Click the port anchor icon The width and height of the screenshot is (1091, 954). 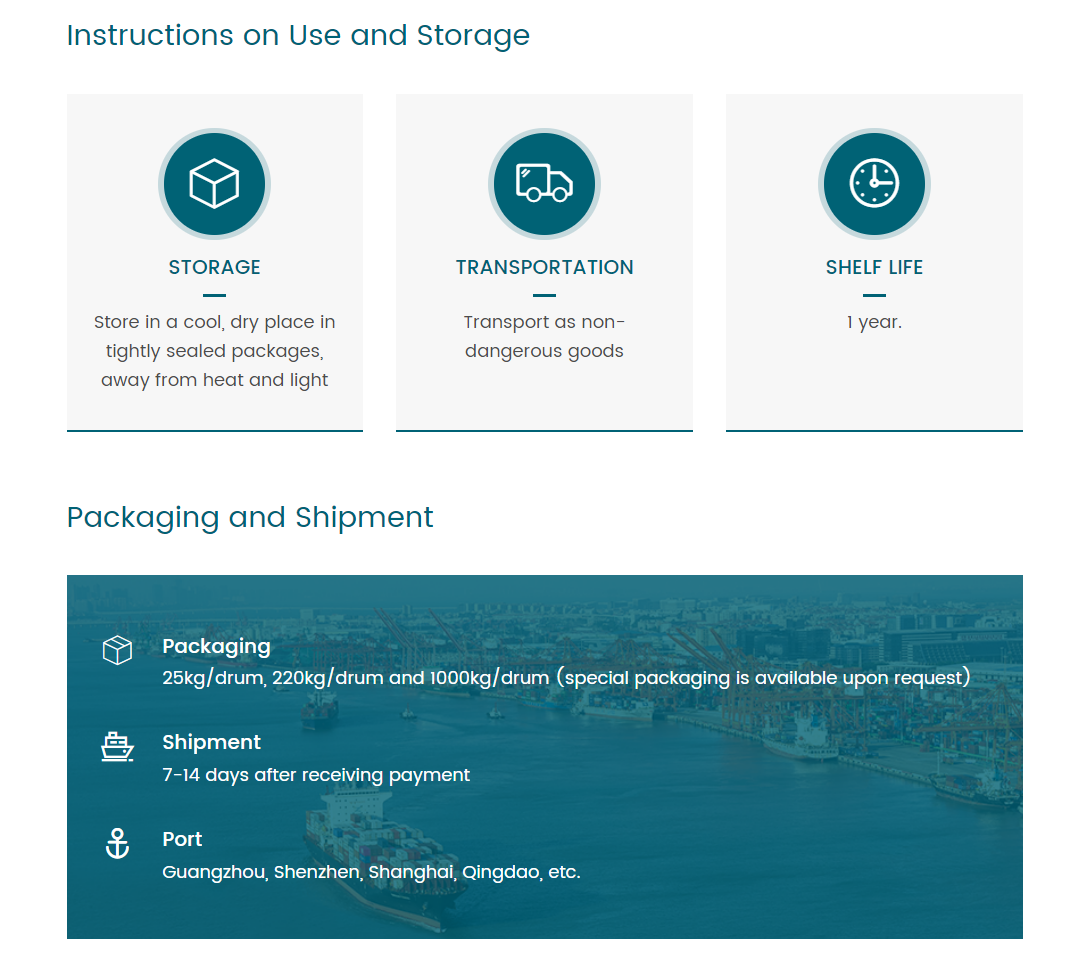pyautogui.click(x=118, y=843)
